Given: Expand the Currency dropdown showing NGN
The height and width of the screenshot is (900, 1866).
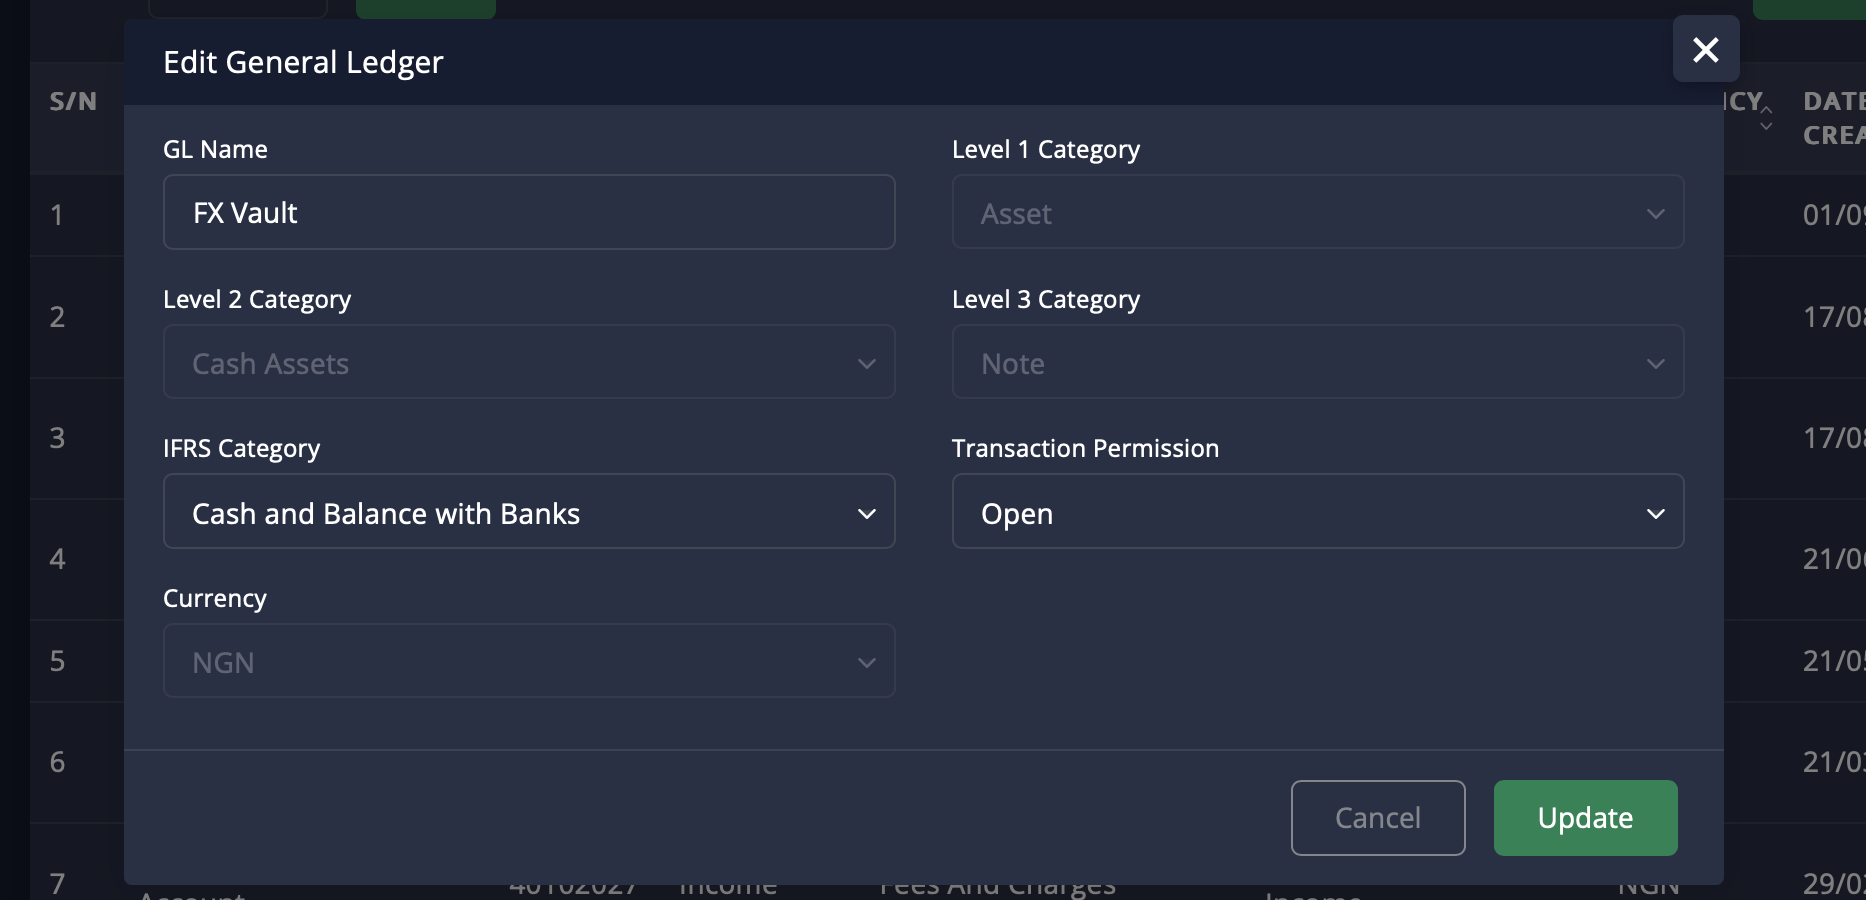Looking at the screenshot, I should point(528,661).
